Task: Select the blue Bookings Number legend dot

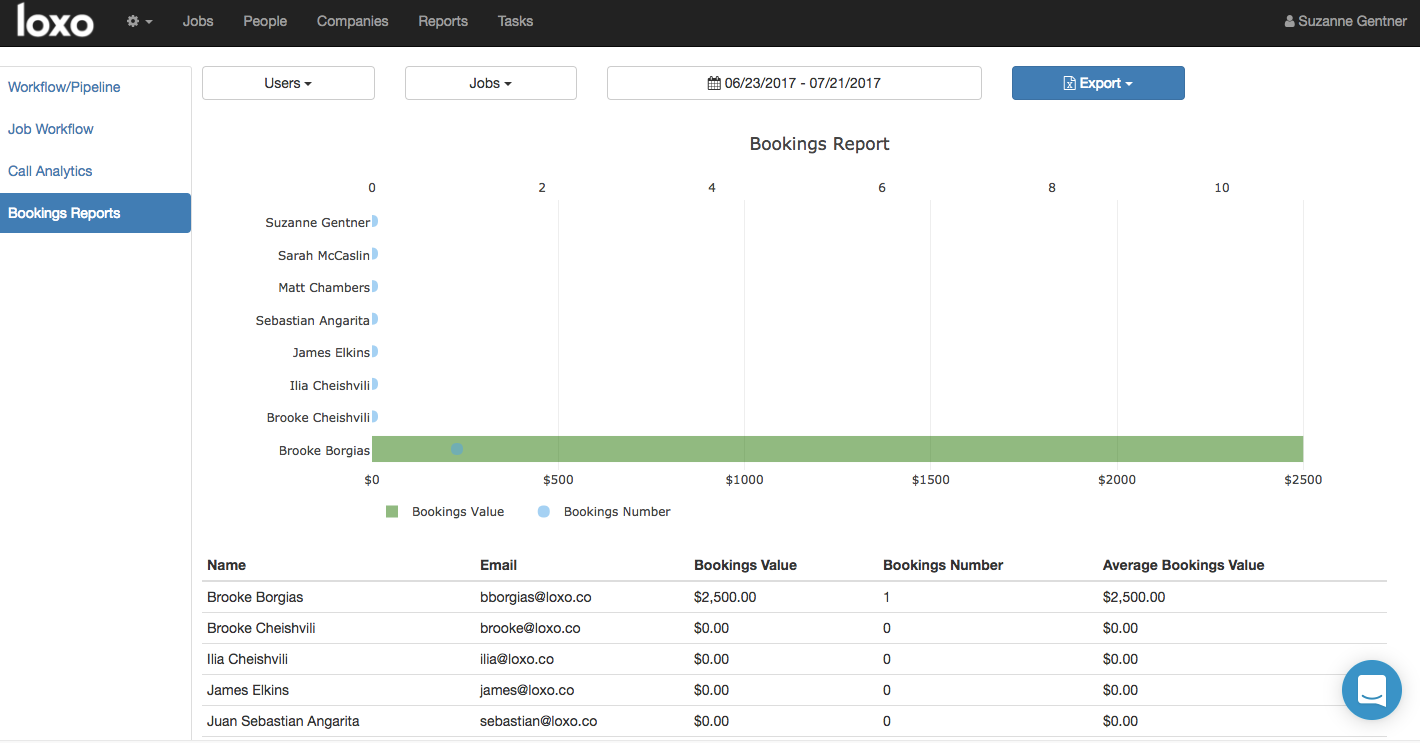Action: click(543, 511)
